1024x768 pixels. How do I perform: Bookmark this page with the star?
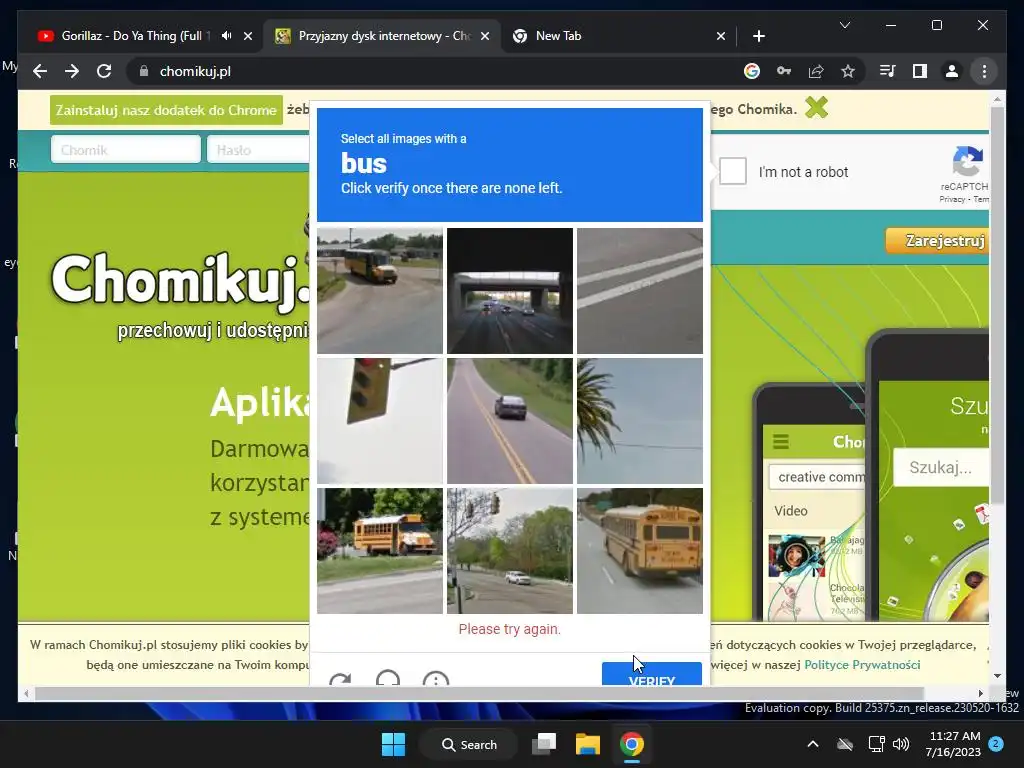click(x=848, y=71)
